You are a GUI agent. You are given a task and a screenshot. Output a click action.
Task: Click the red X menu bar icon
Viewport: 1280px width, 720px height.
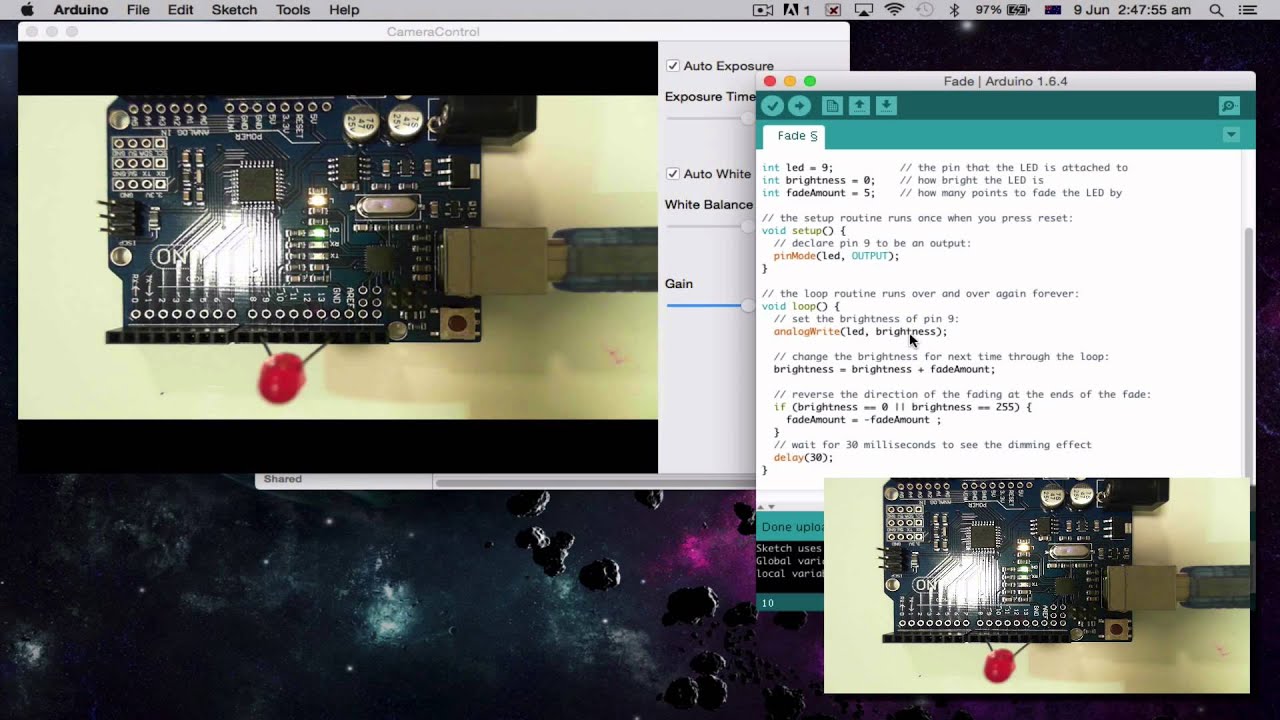click(x=833, y=10)
